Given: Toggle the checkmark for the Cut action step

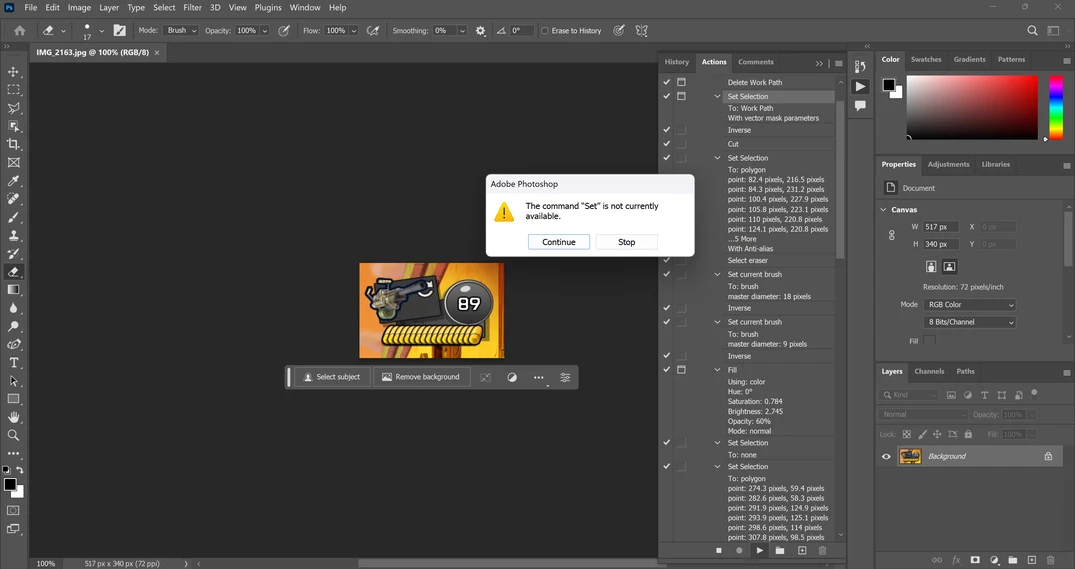Looking at the screenshot, I should [667, 144].
